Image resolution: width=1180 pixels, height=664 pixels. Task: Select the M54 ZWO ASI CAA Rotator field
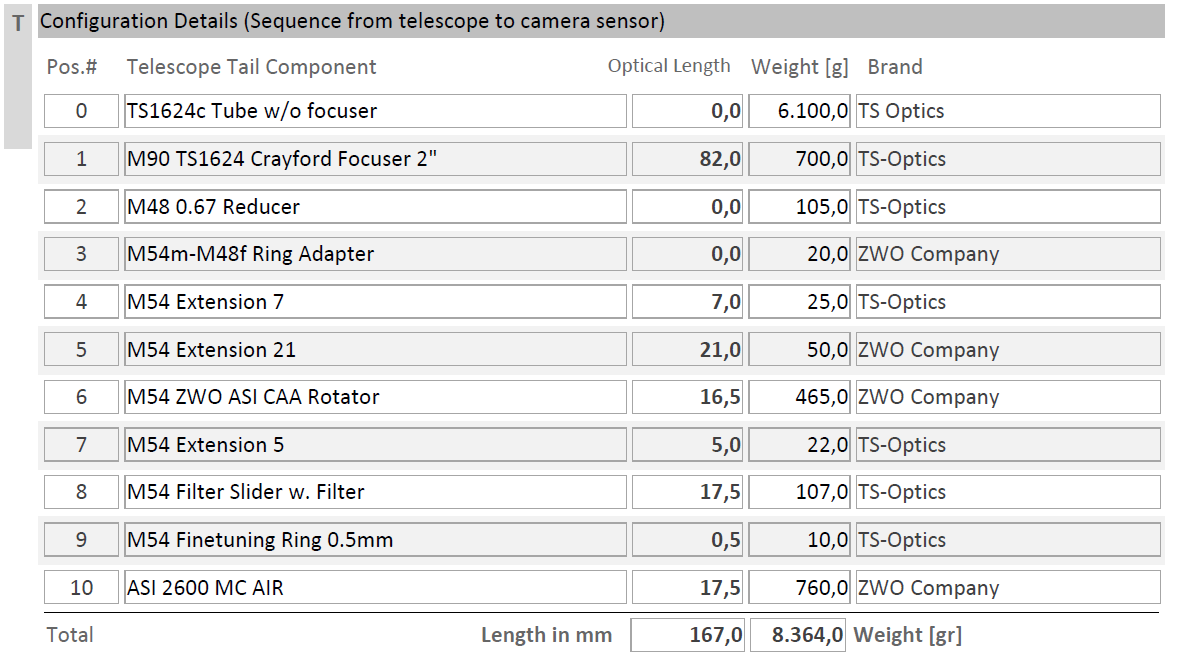coord(375,397)
